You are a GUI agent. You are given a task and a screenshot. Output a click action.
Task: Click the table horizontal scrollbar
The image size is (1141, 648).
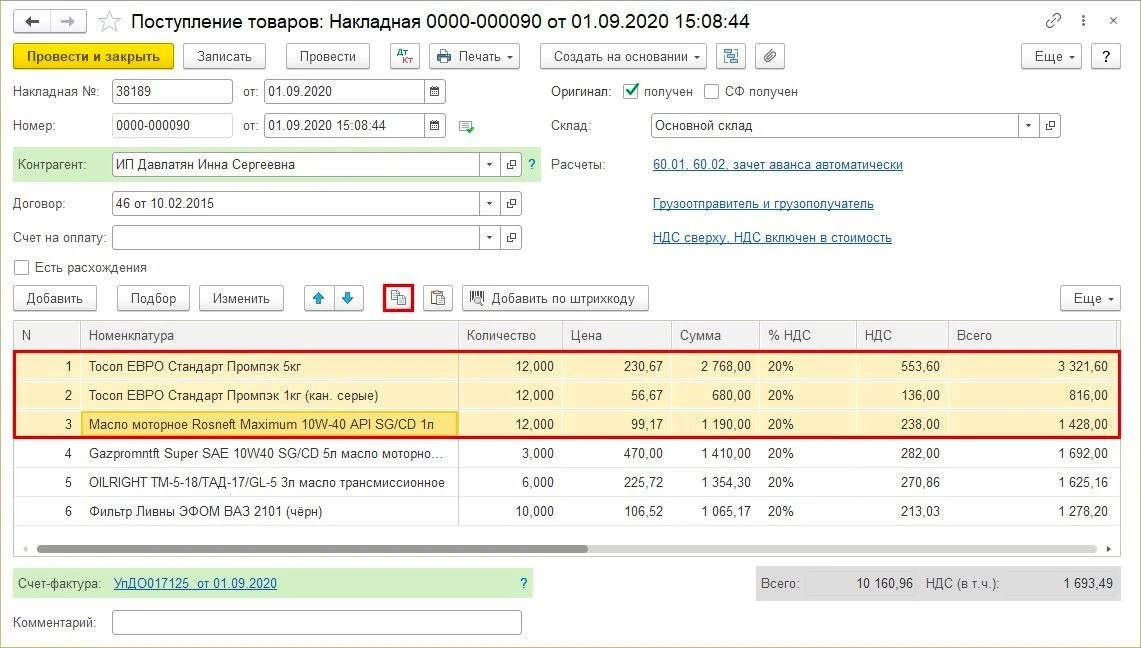pos(312,549)
